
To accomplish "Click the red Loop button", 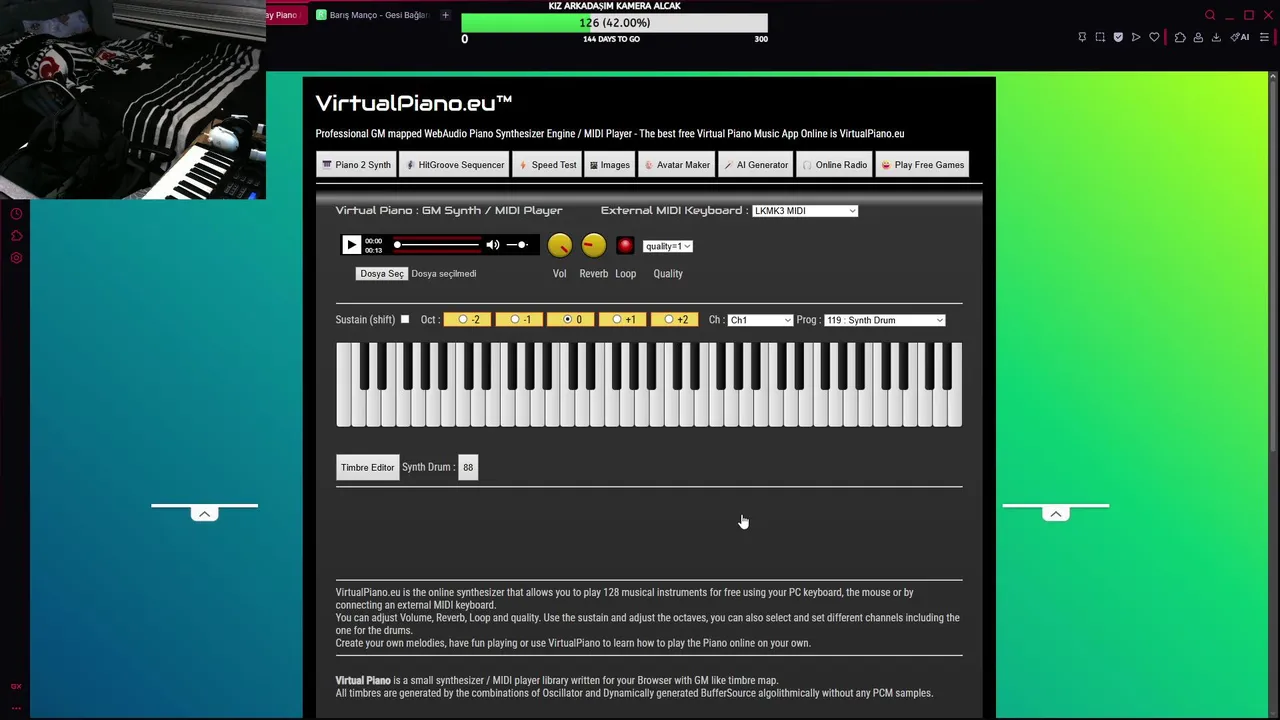I will point(625,245).
